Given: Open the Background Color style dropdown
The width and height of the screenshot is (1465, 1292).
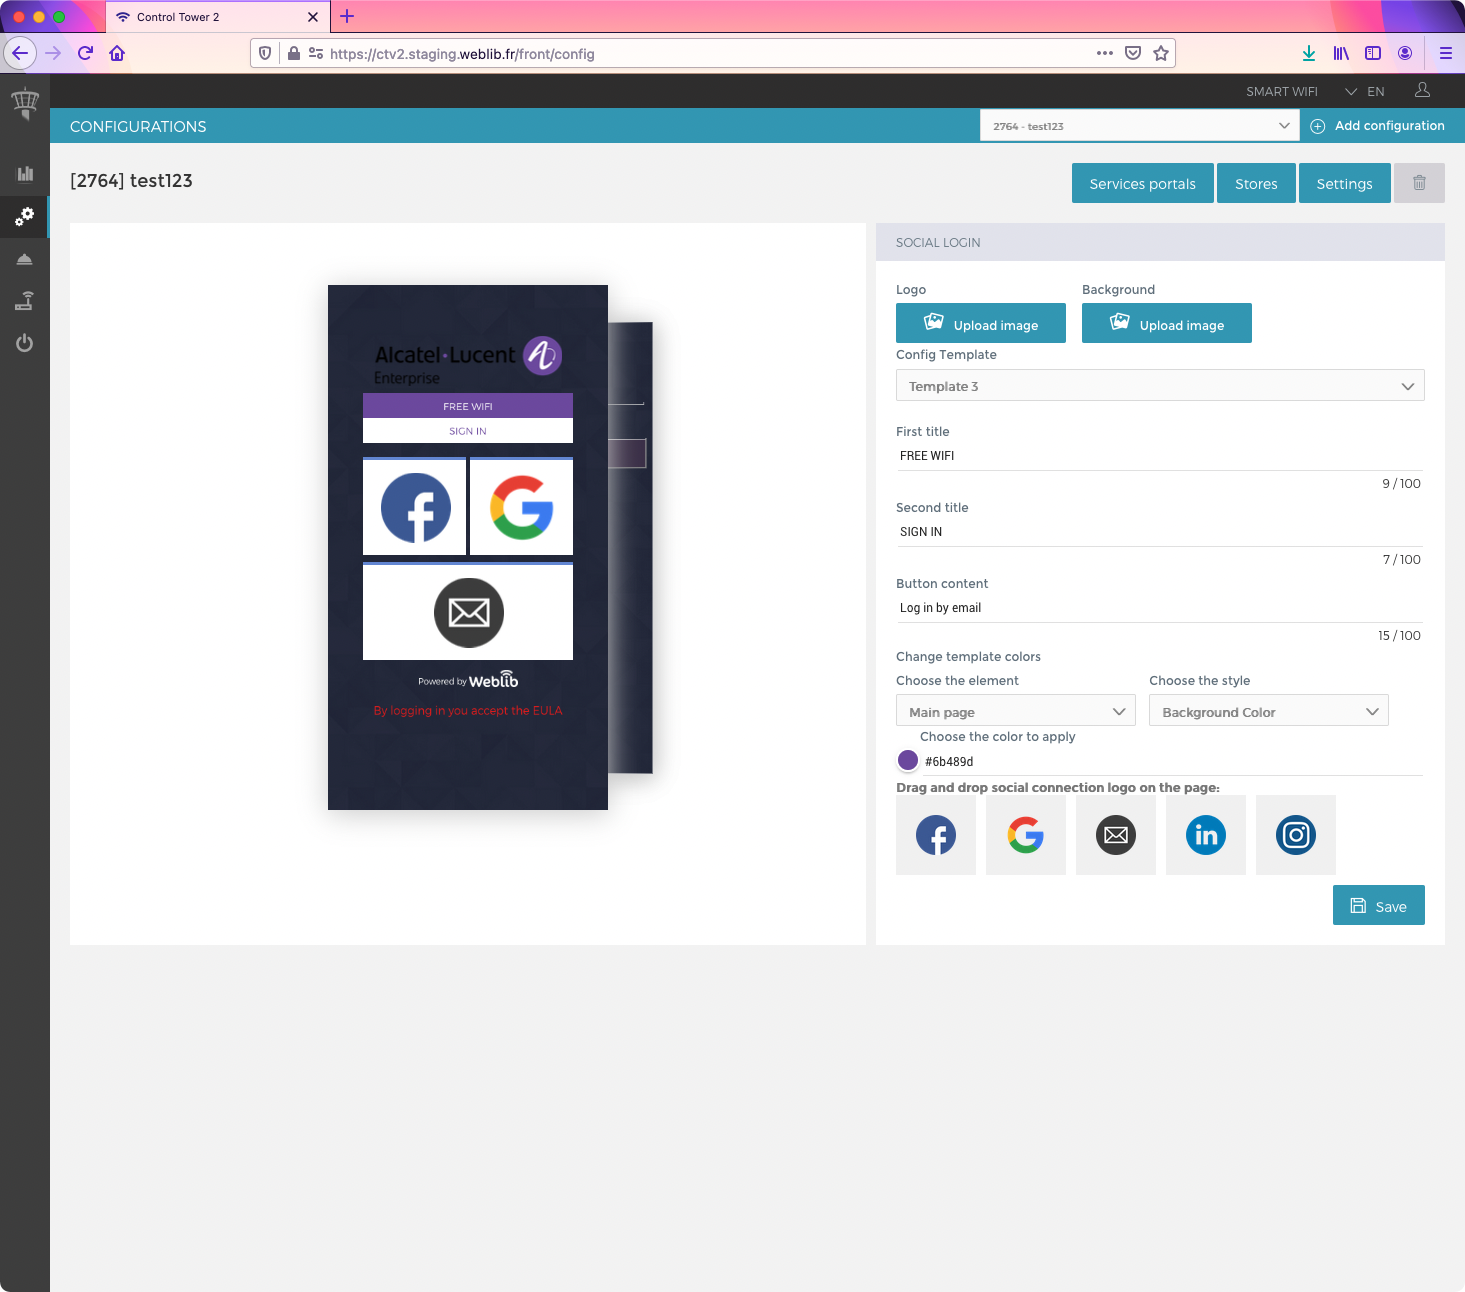Looking at the screenshot, I should click(x=1268, y=711).
